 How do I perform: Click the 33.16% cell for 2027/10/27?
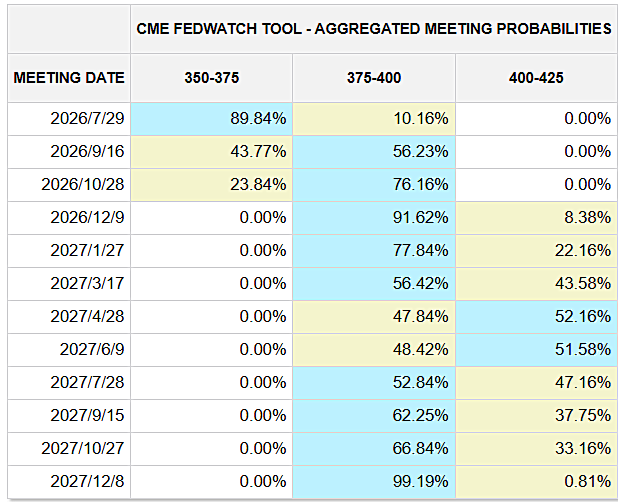coord(536,449)
